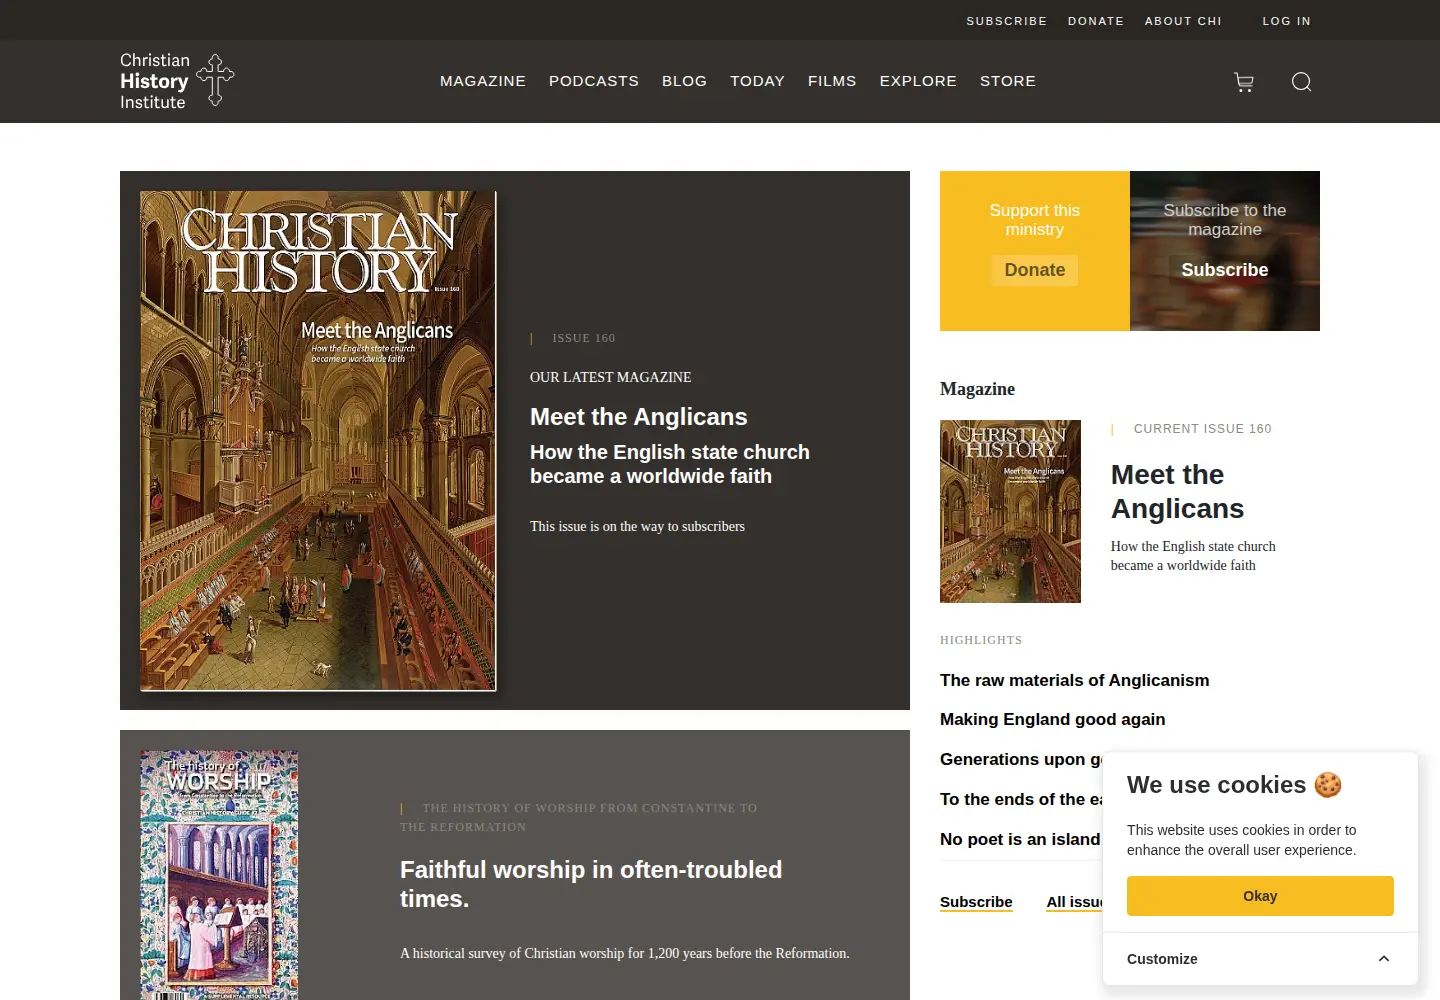Click the 'HIGHLIGHTS' section label

click(x=981, y=640)
